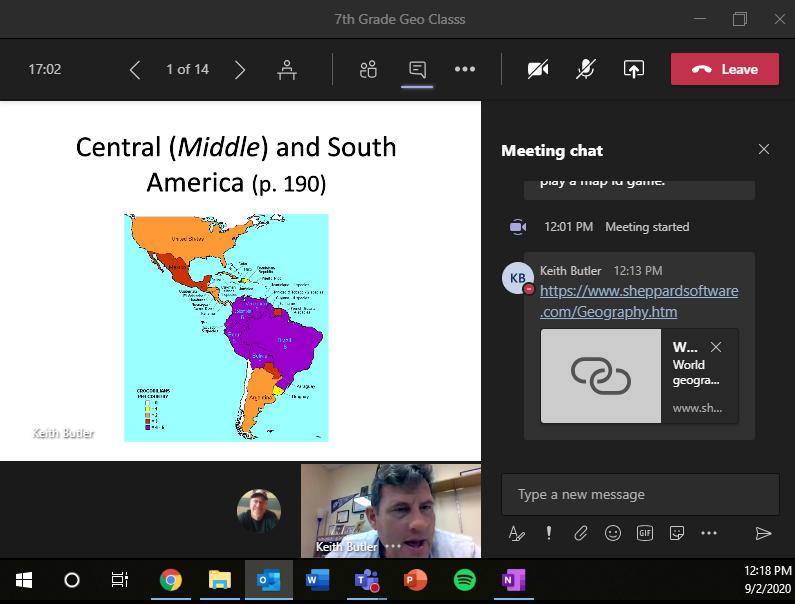
Task: Toggle the meeting chat panel icon
Action: point(417,69)
